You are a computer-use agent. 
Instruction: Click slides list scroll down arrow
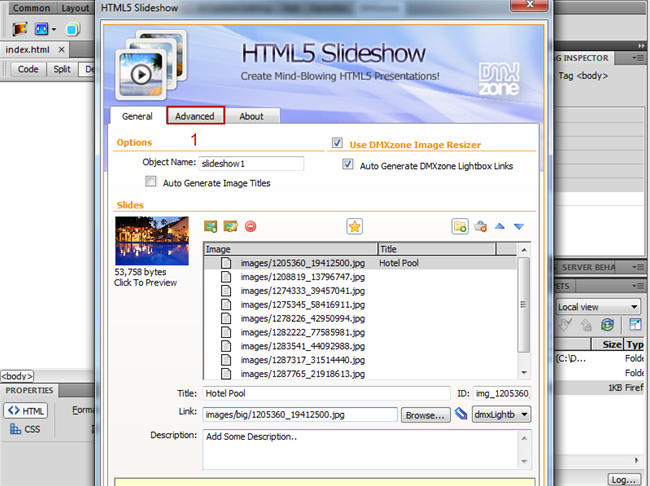click(x=524, y=372)
